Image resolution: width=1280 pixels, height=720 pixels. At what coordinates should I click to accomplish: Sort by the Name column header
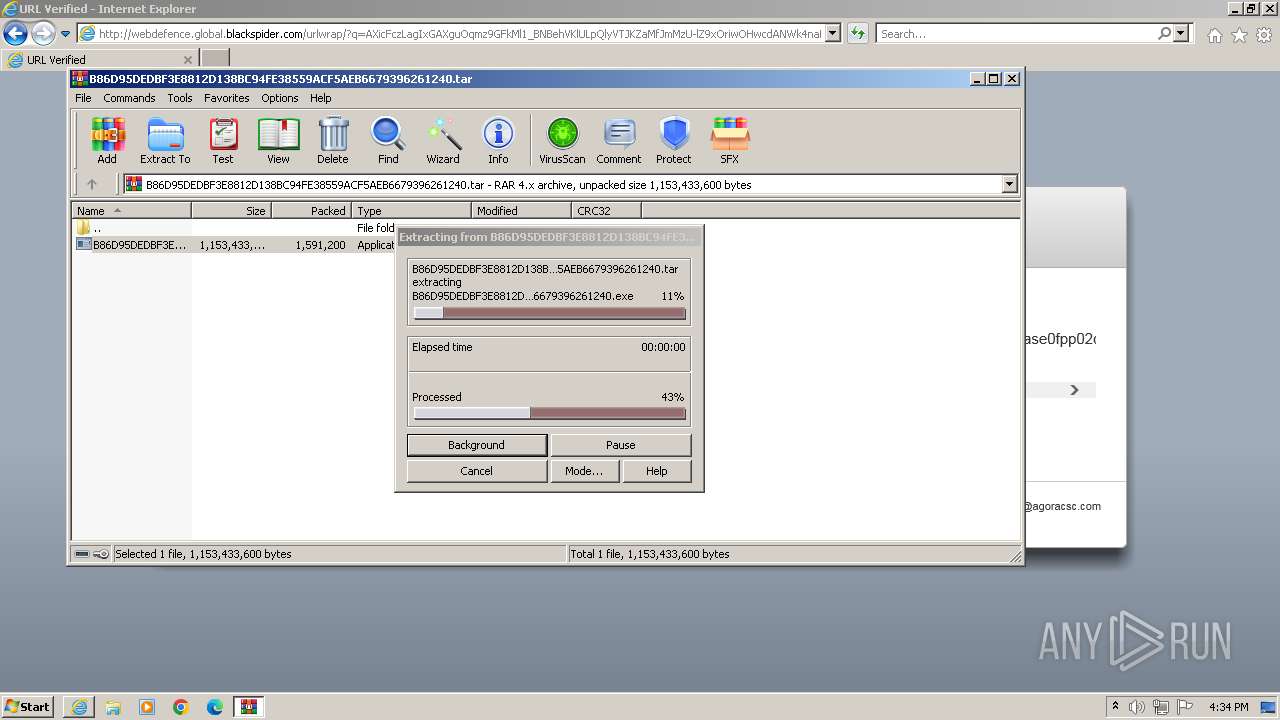(x=131, y=211)
